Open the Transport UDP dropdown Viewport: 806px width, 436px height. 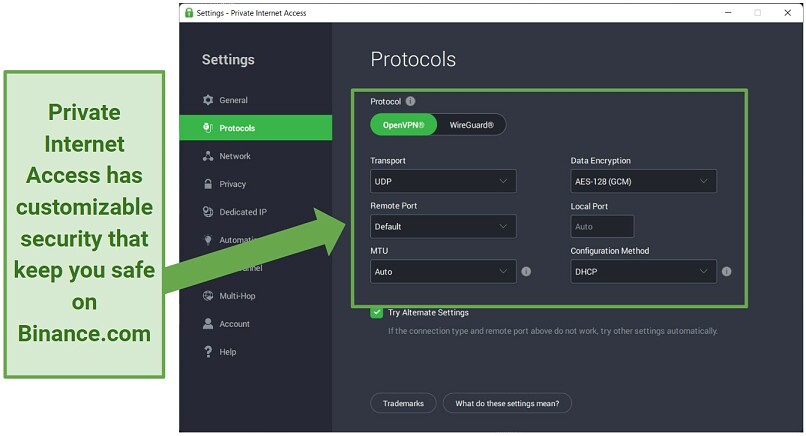(x=443, y=182)
